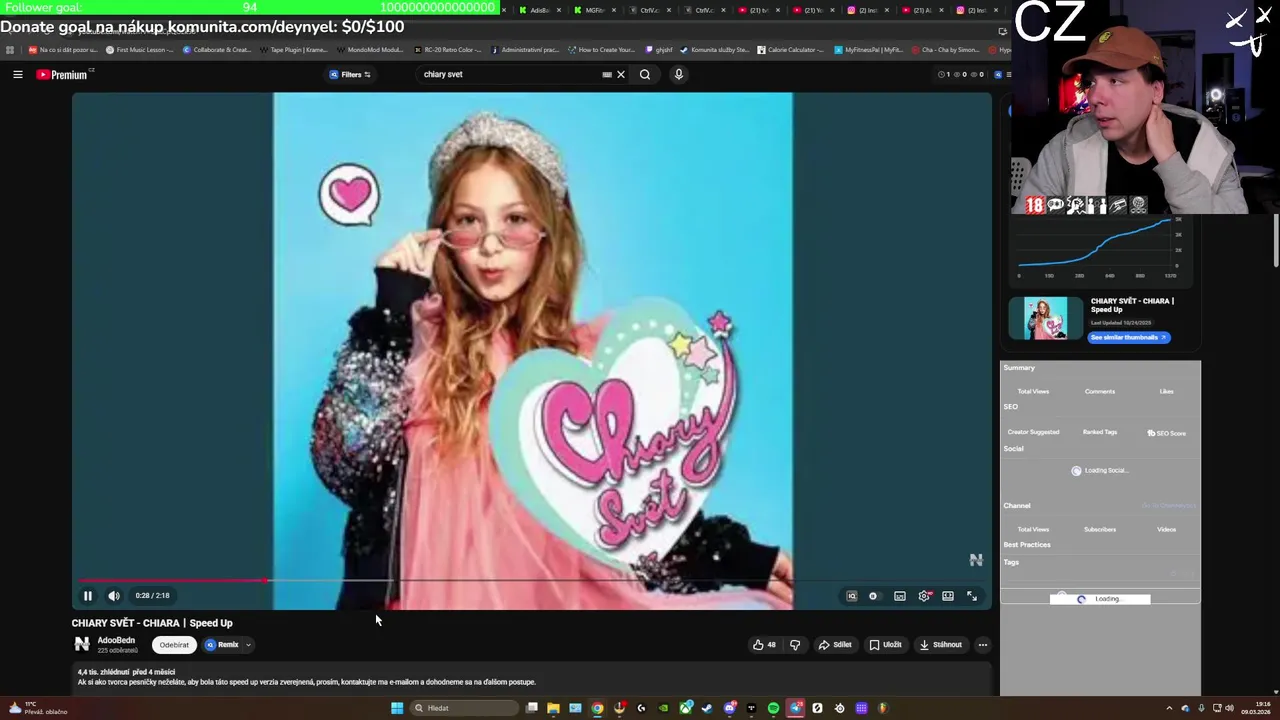Open the weather widget on the taskbar
This screenshot has height=720, width=1280.
36,708
